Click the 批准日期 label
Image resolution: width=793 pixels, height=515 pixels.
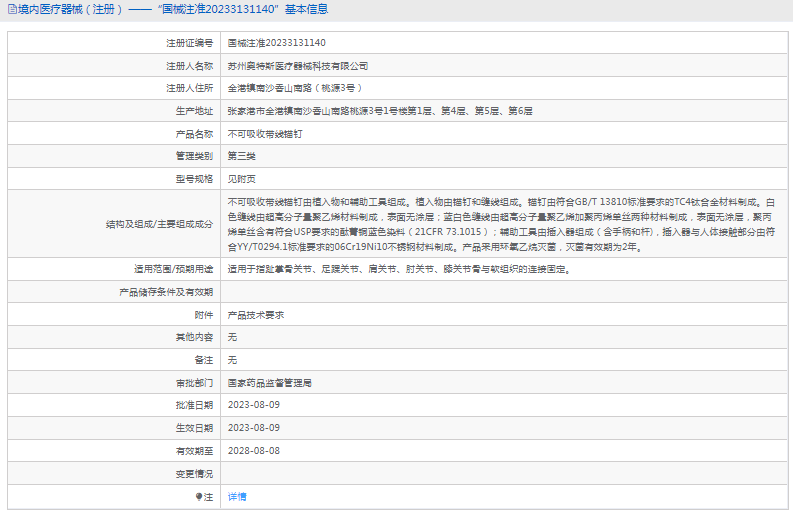click(194, 405)
